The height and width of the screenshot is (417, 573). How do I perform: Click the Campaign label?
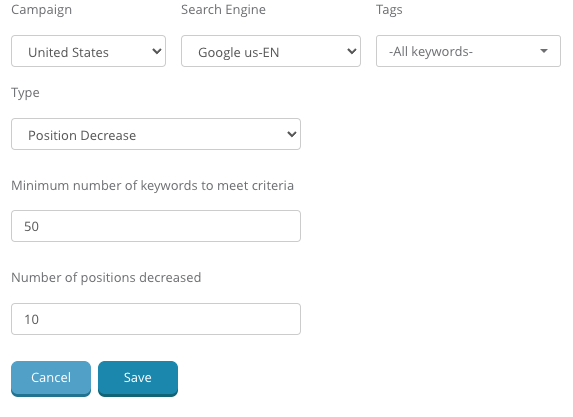click(x=41, y=10)
